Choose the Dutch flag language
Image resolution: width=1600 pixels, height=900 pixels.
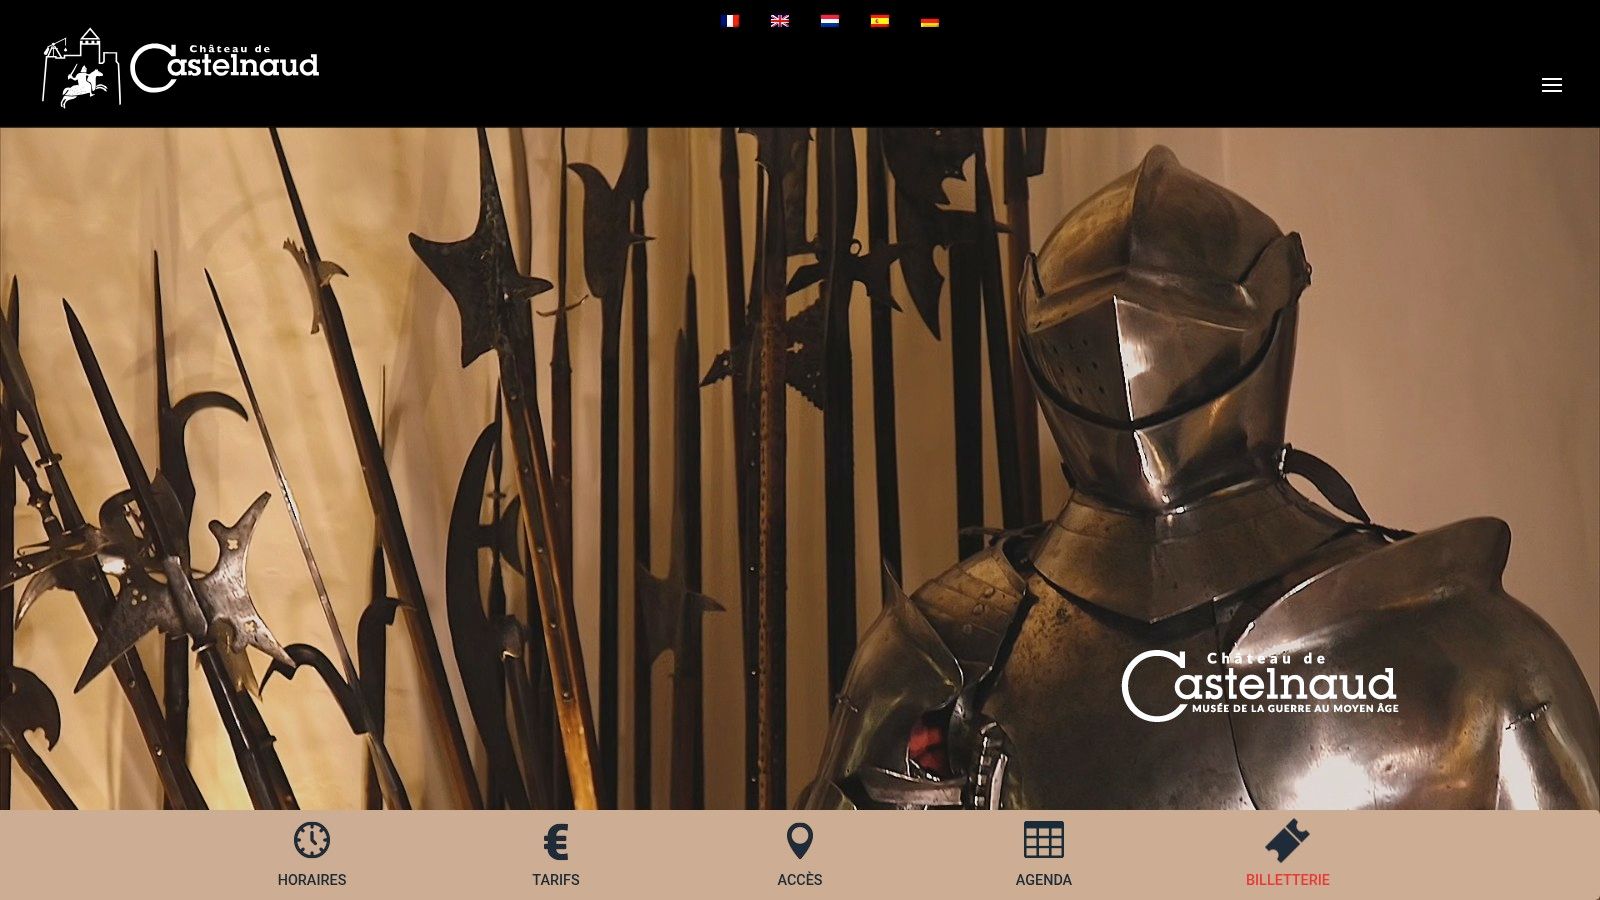tap(830, 21)
